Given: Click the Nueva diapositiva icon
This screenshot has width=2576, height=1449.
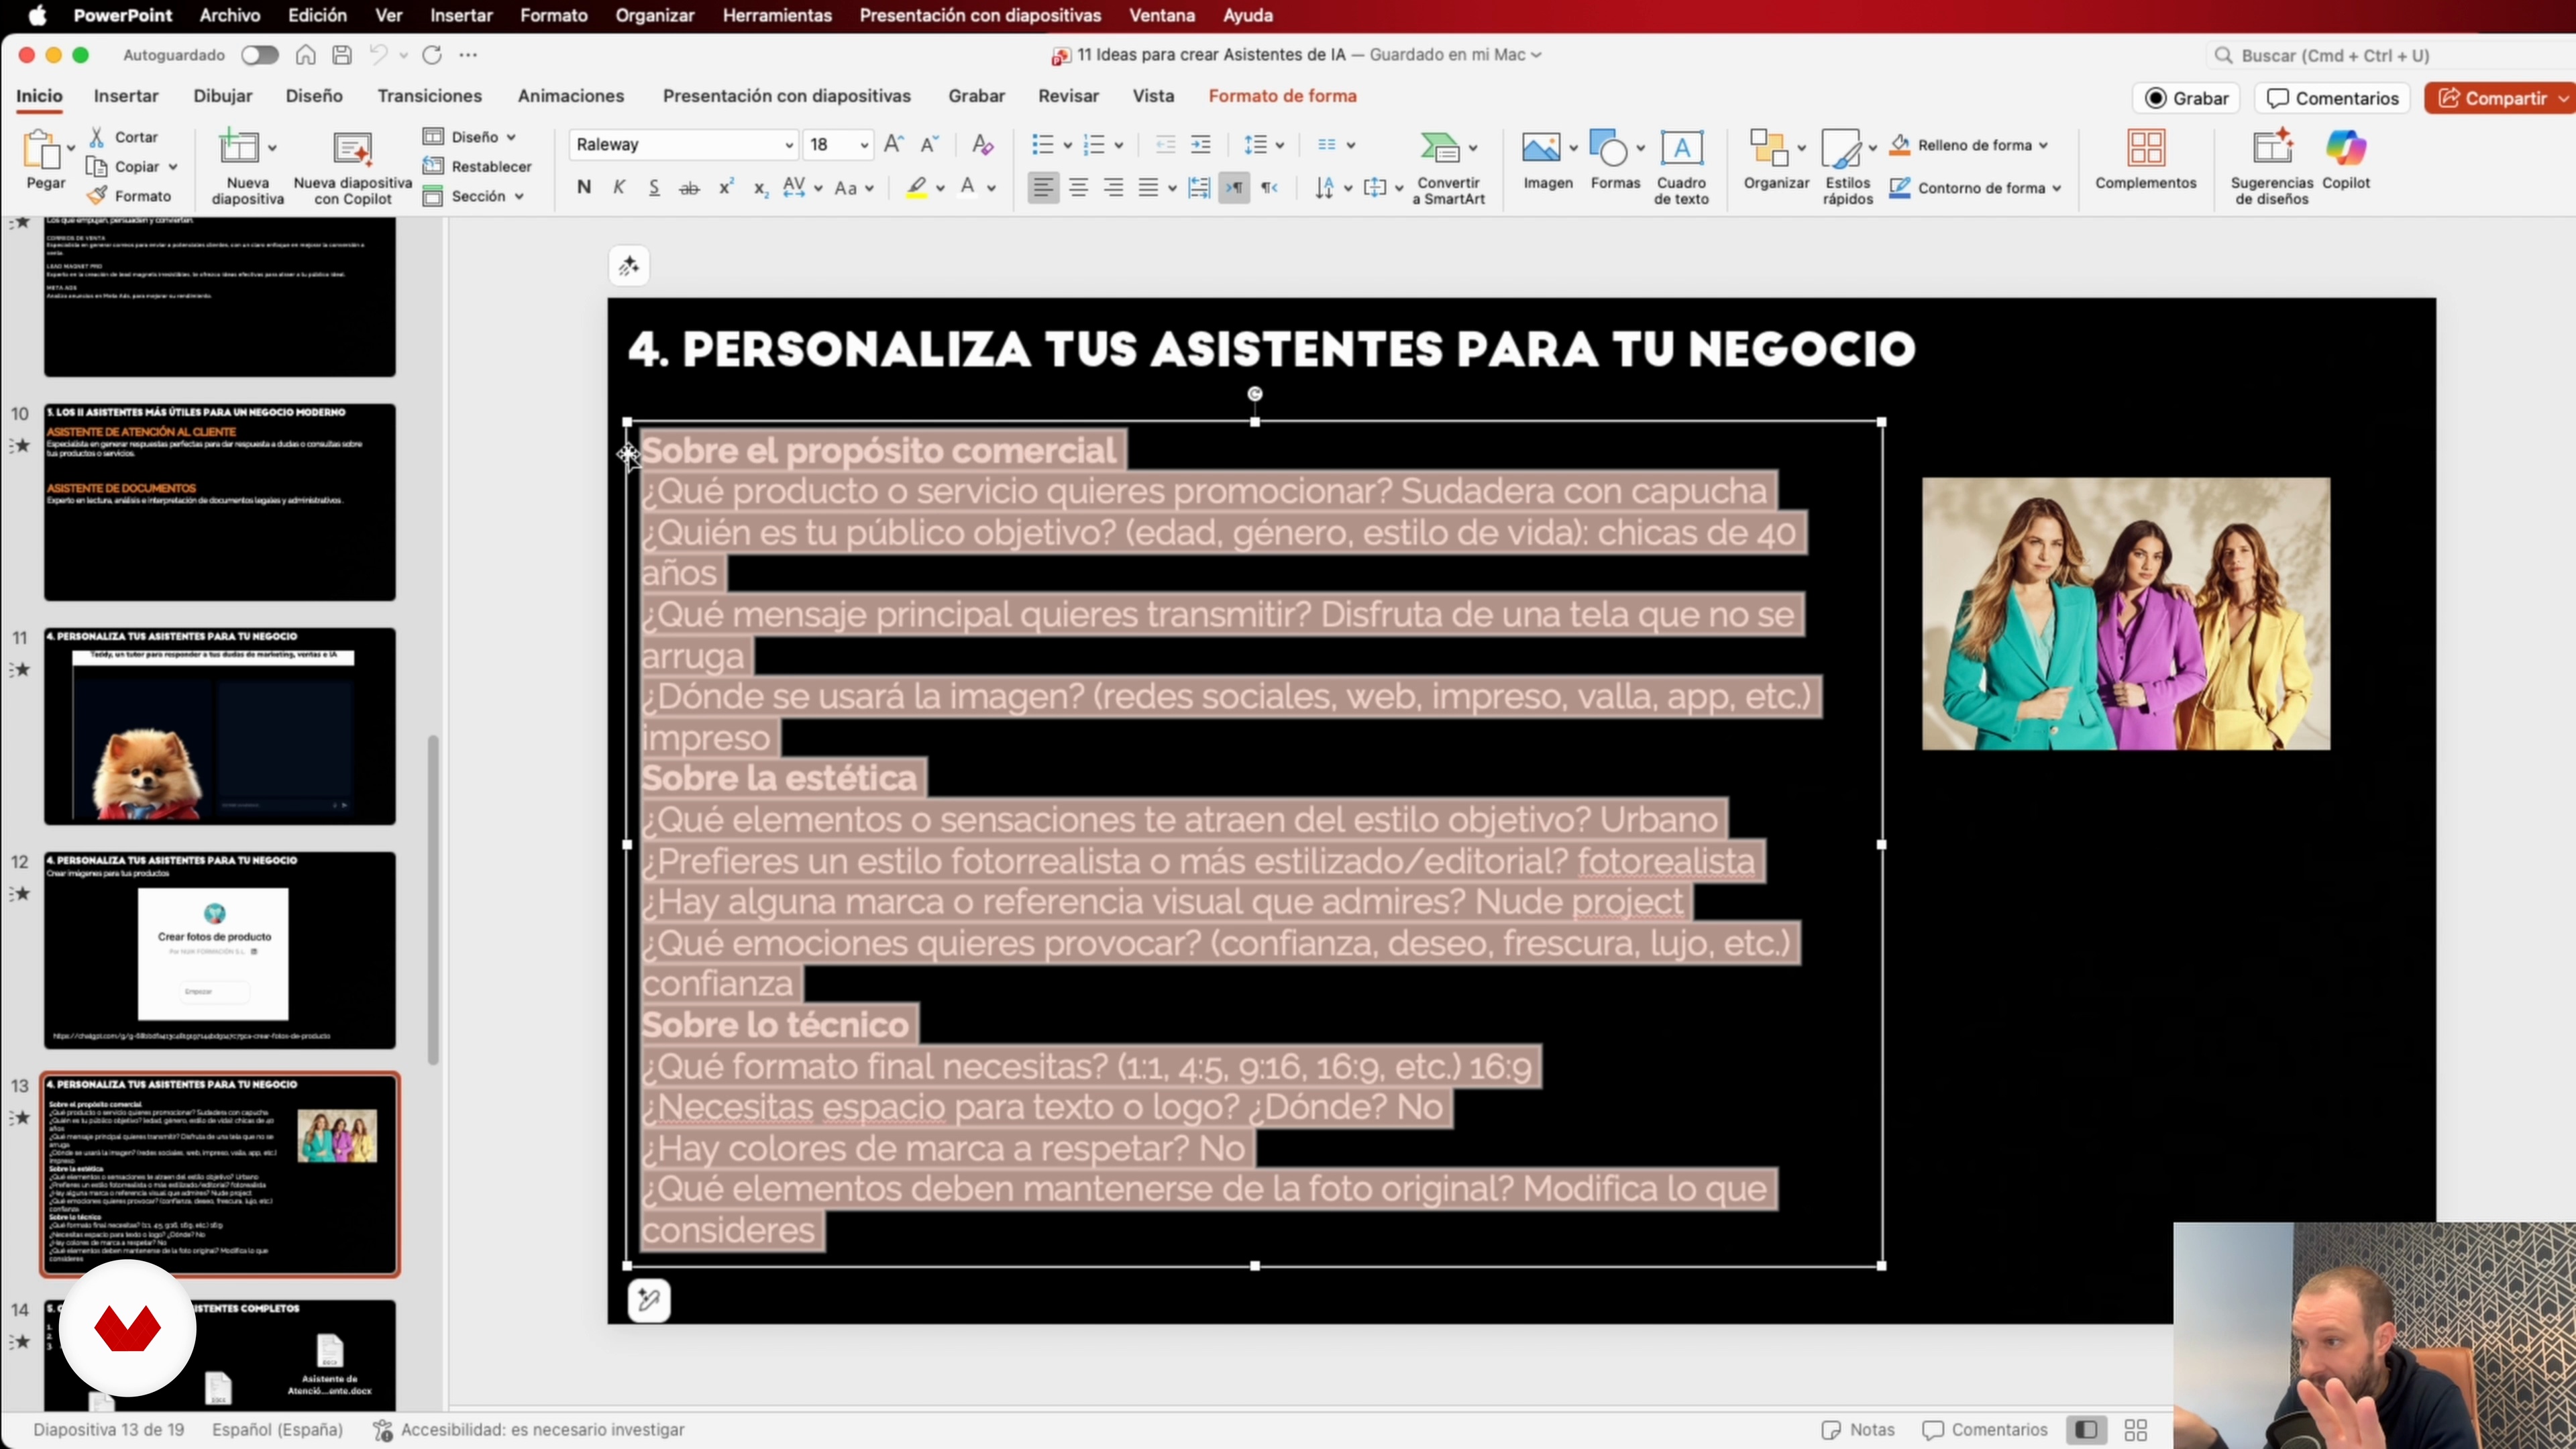Looking at the screenshot, I should tap(239, 148).
